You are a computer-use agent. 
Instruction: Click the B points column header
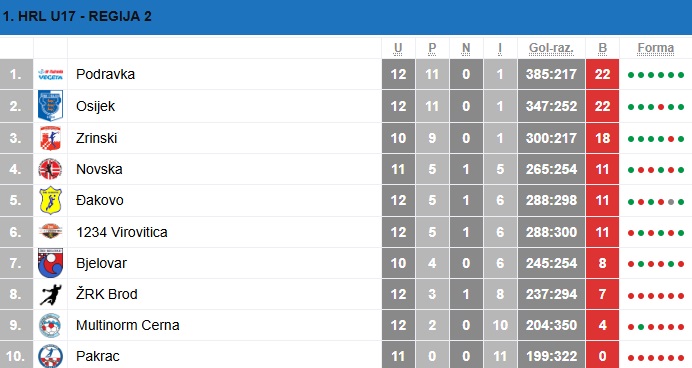(602, 48)
